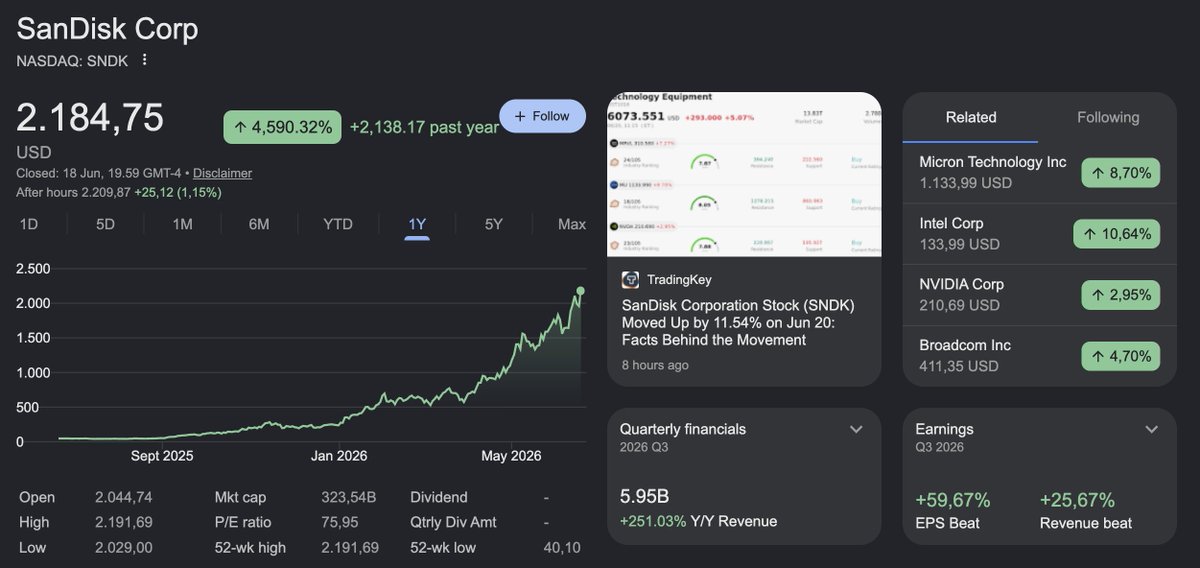This screenshot has height=568, width=1200.
Task: Expand the Quarterly financials card
Action: [856, 429]
